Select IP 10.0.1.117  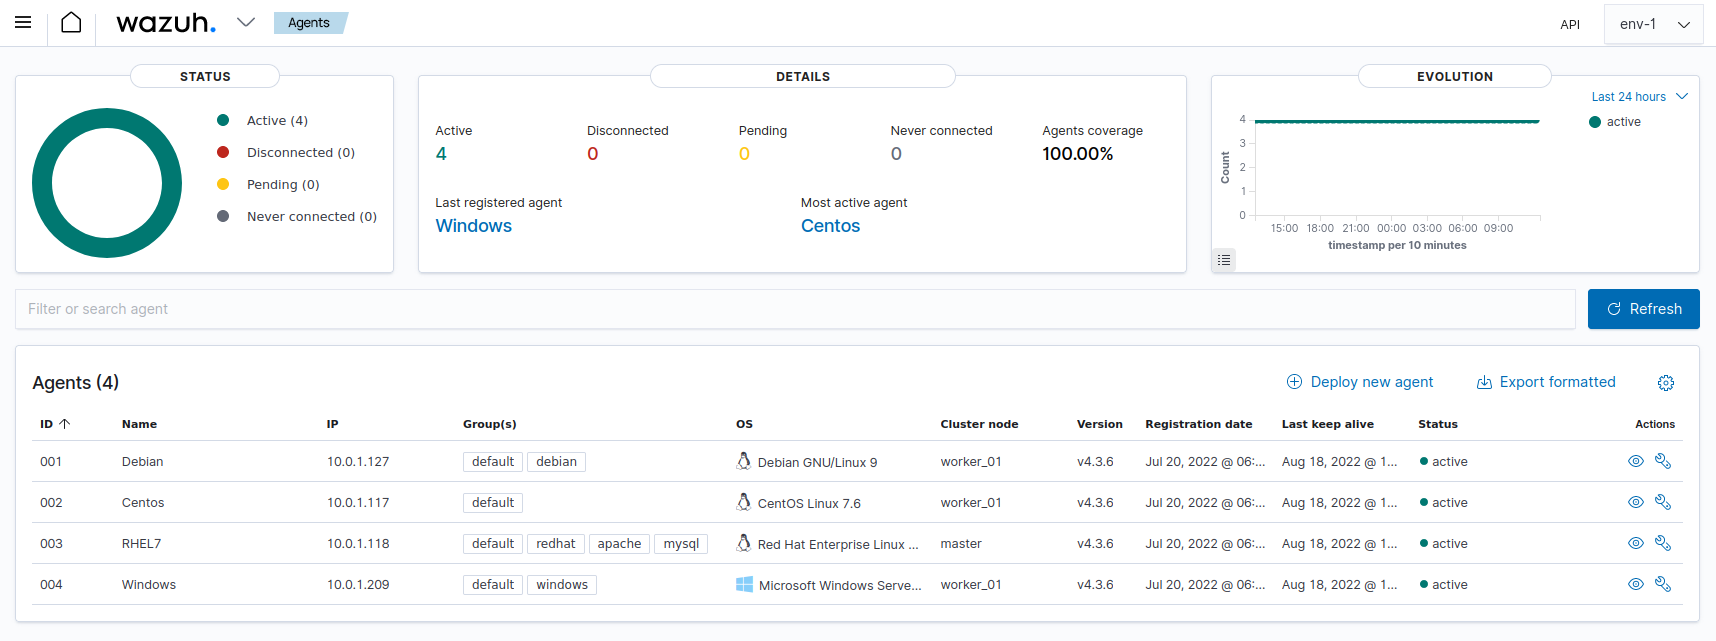tap(357, 502)
